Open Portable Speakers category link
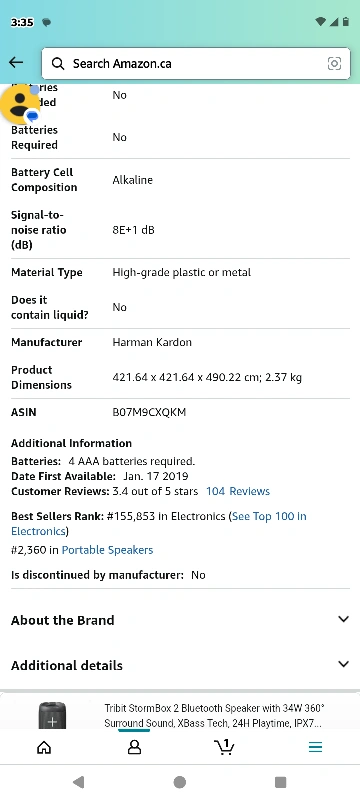 pos(107,550)
